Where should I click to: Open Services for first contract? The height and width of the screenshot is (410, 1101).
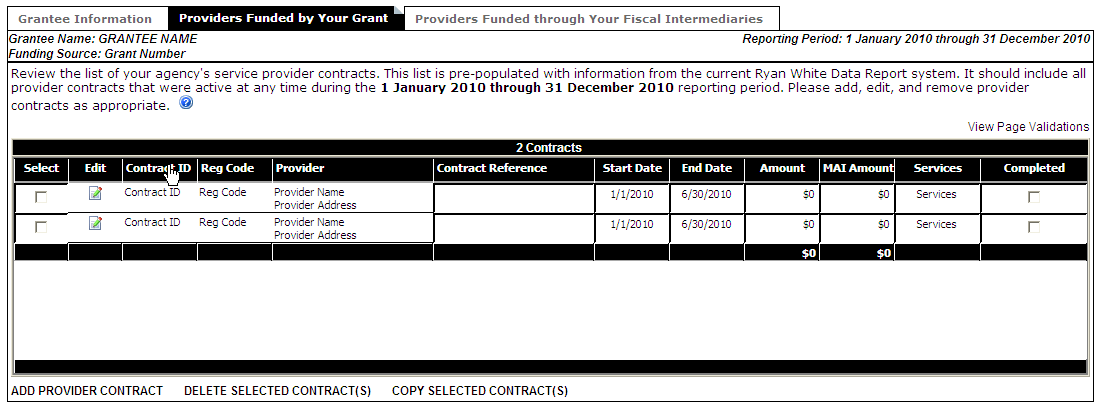(936, 195)
